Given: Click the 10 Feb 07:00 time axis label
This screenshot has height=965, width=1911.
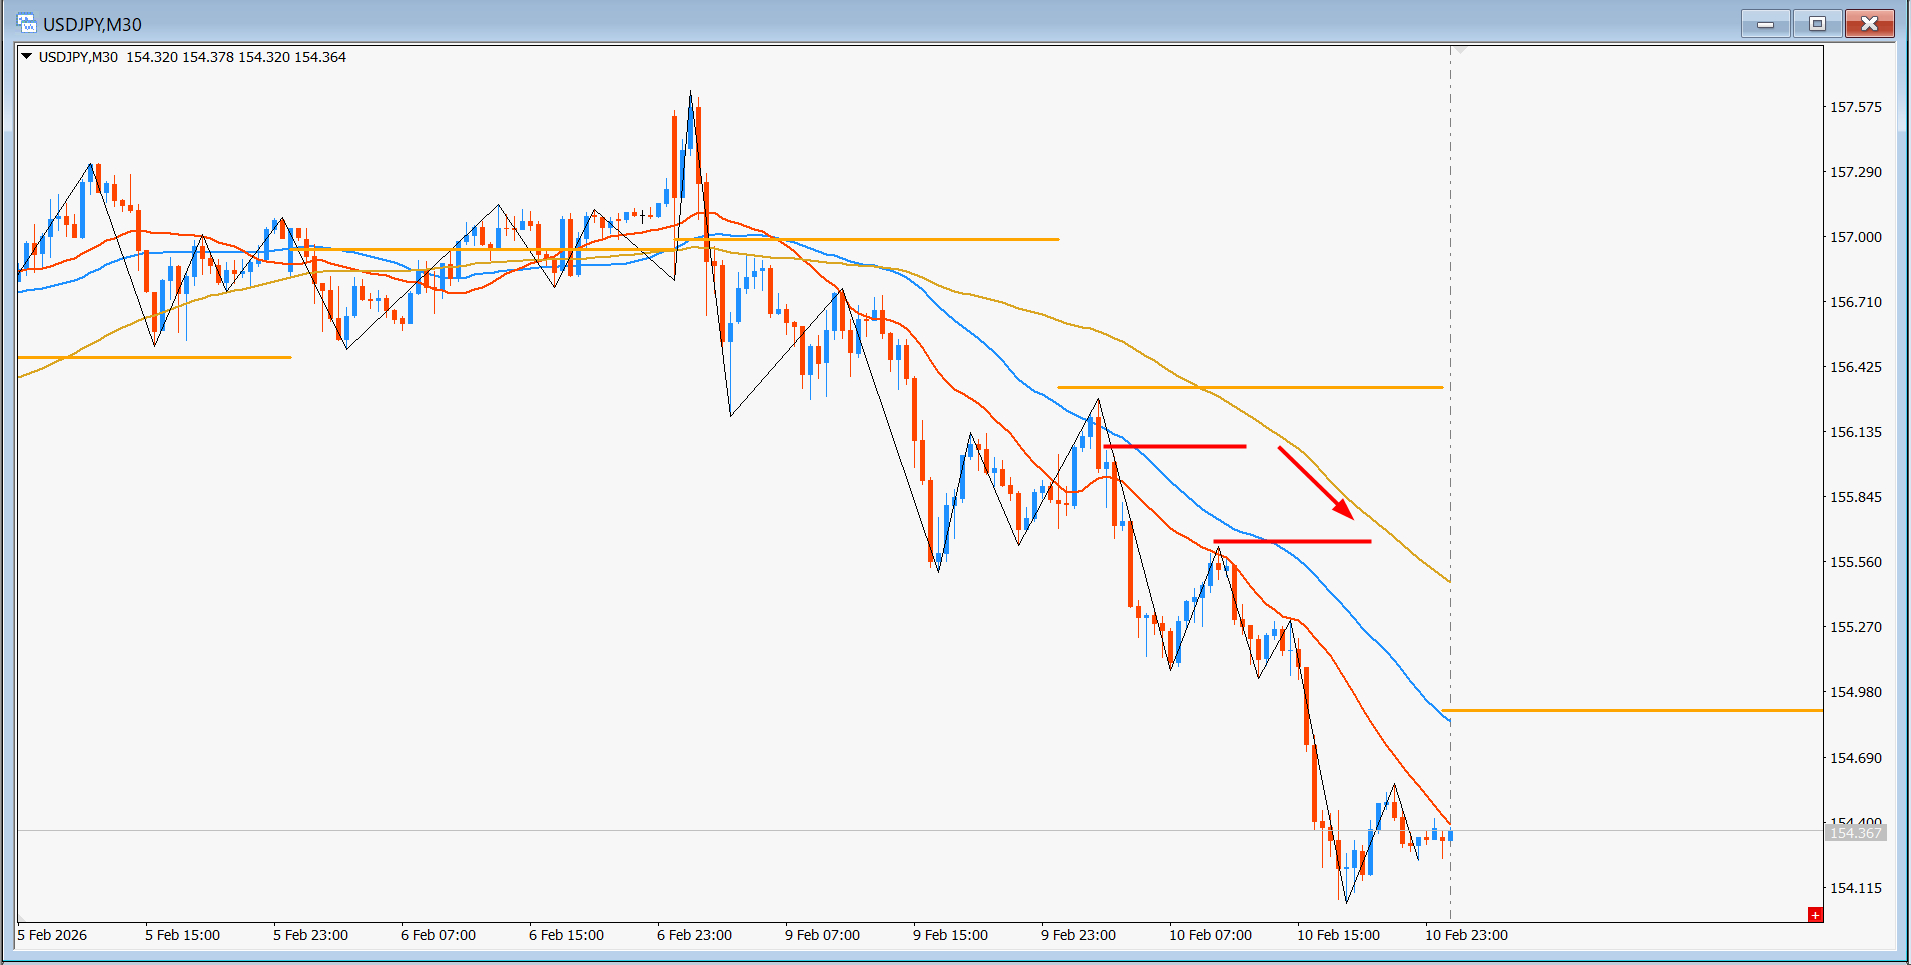Looking at the screenshot, I should click(x=1210, y=935).
